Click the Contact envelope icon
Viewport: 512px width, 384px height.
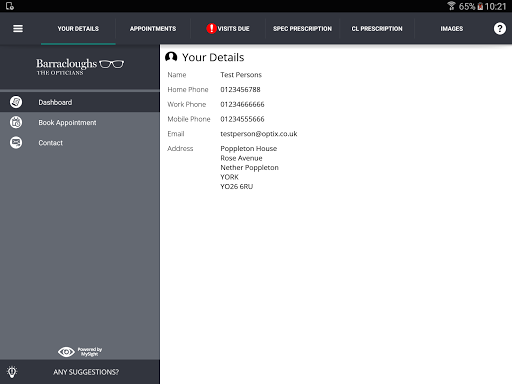click(16, 143)
